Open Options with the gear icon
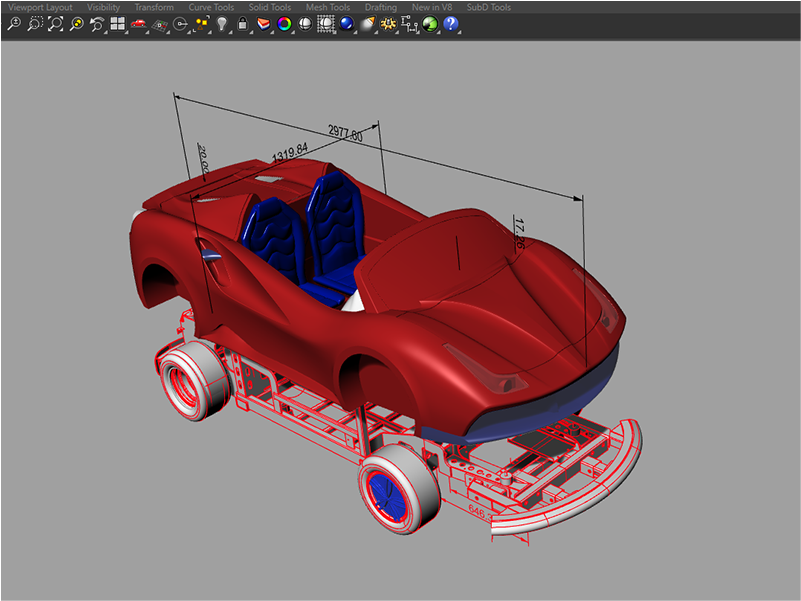Viewport: 801px width, 601px height. [x=388, y=24]
